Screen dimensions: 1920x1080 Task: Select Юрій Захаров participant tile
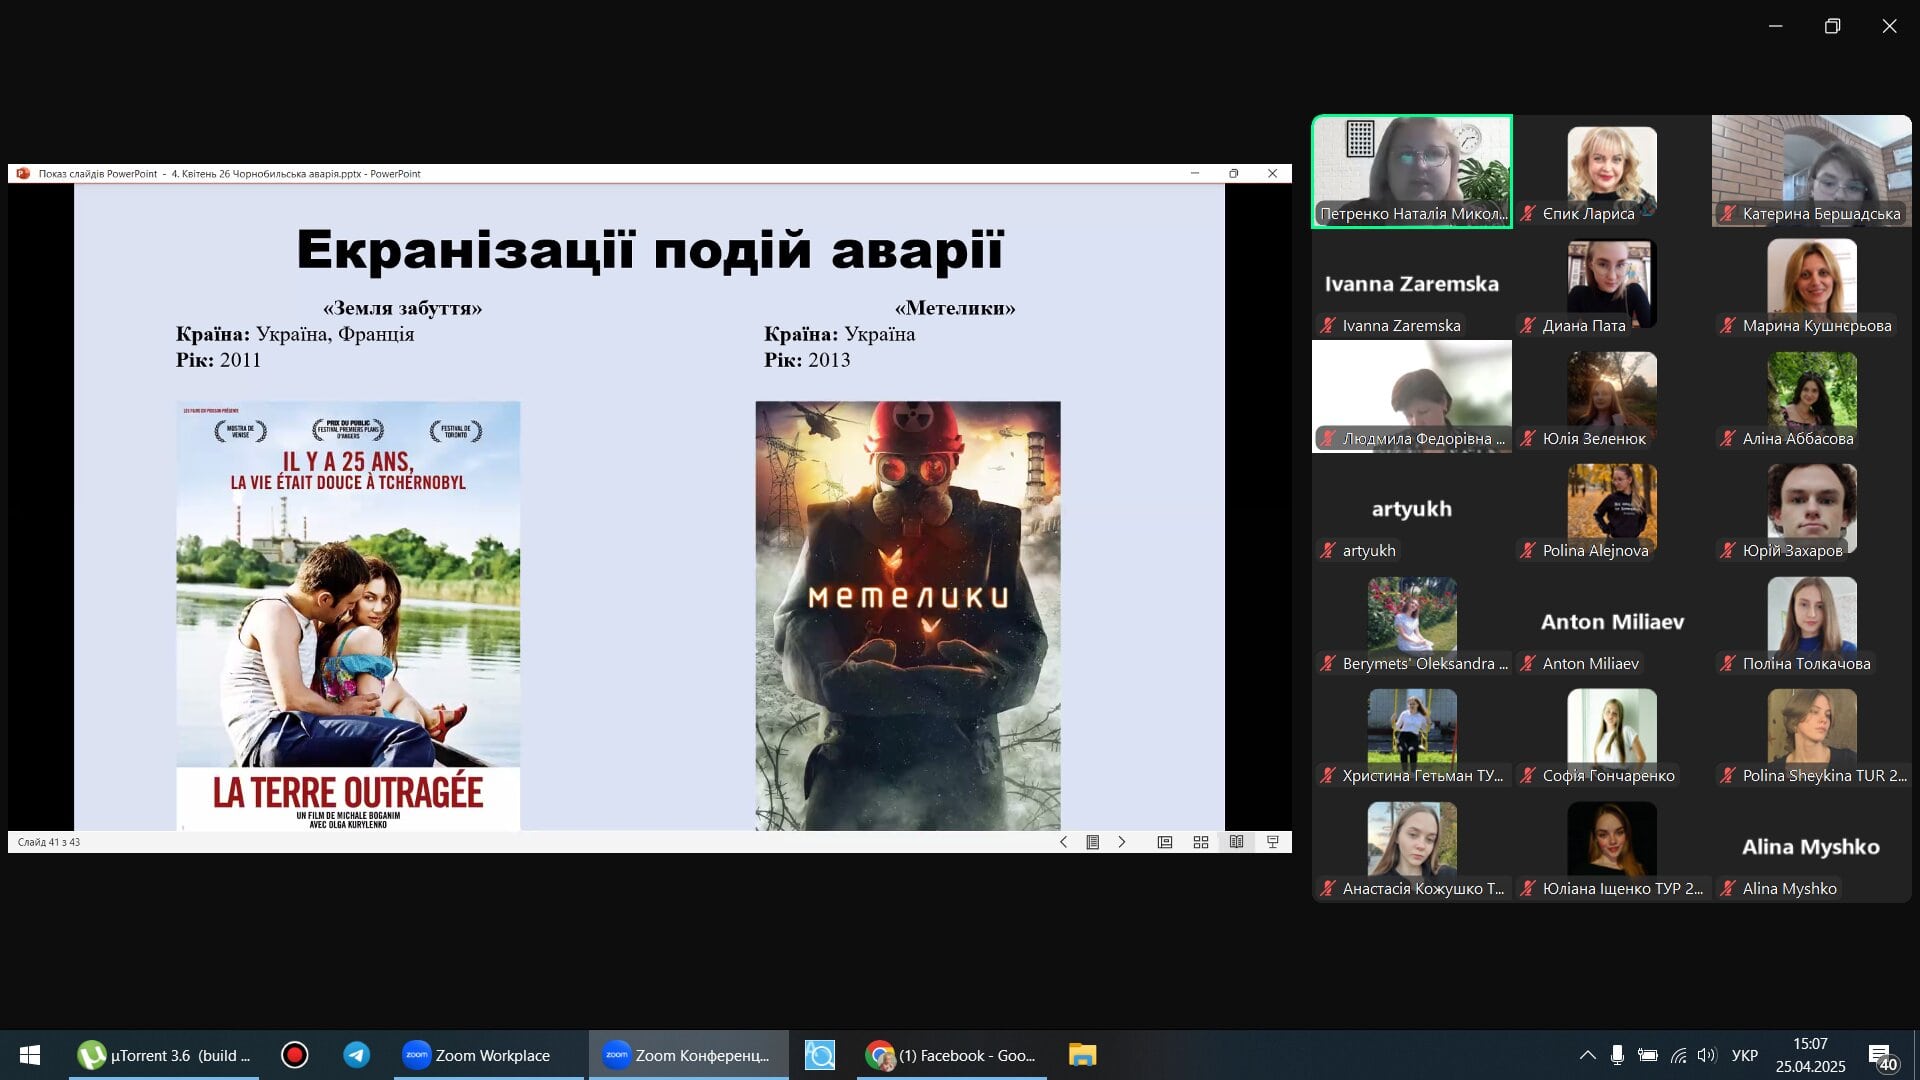(1812, 509)
